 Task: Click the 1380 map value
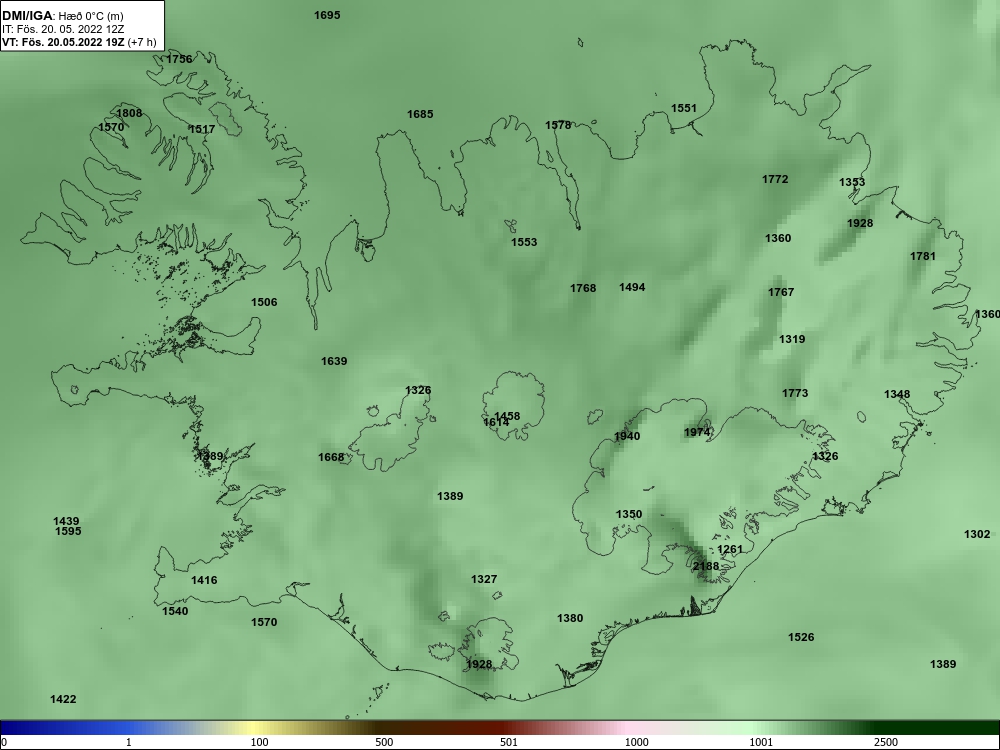[570, 618]
